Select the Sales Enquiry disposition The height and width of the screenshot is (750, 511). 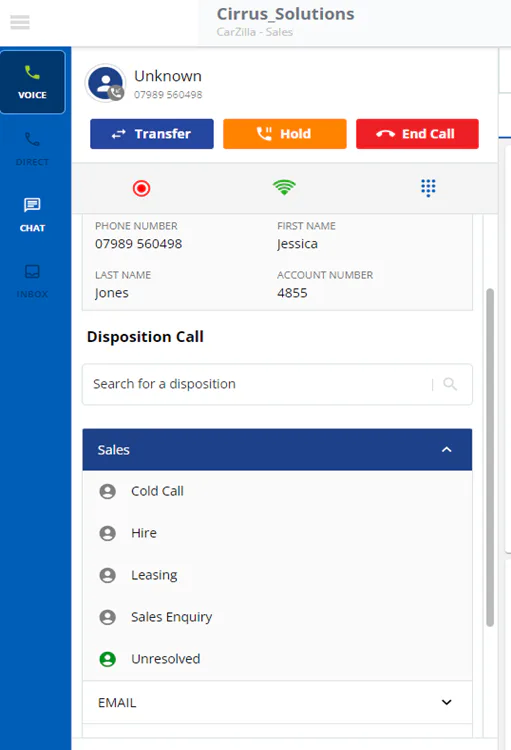pos(277,617)
